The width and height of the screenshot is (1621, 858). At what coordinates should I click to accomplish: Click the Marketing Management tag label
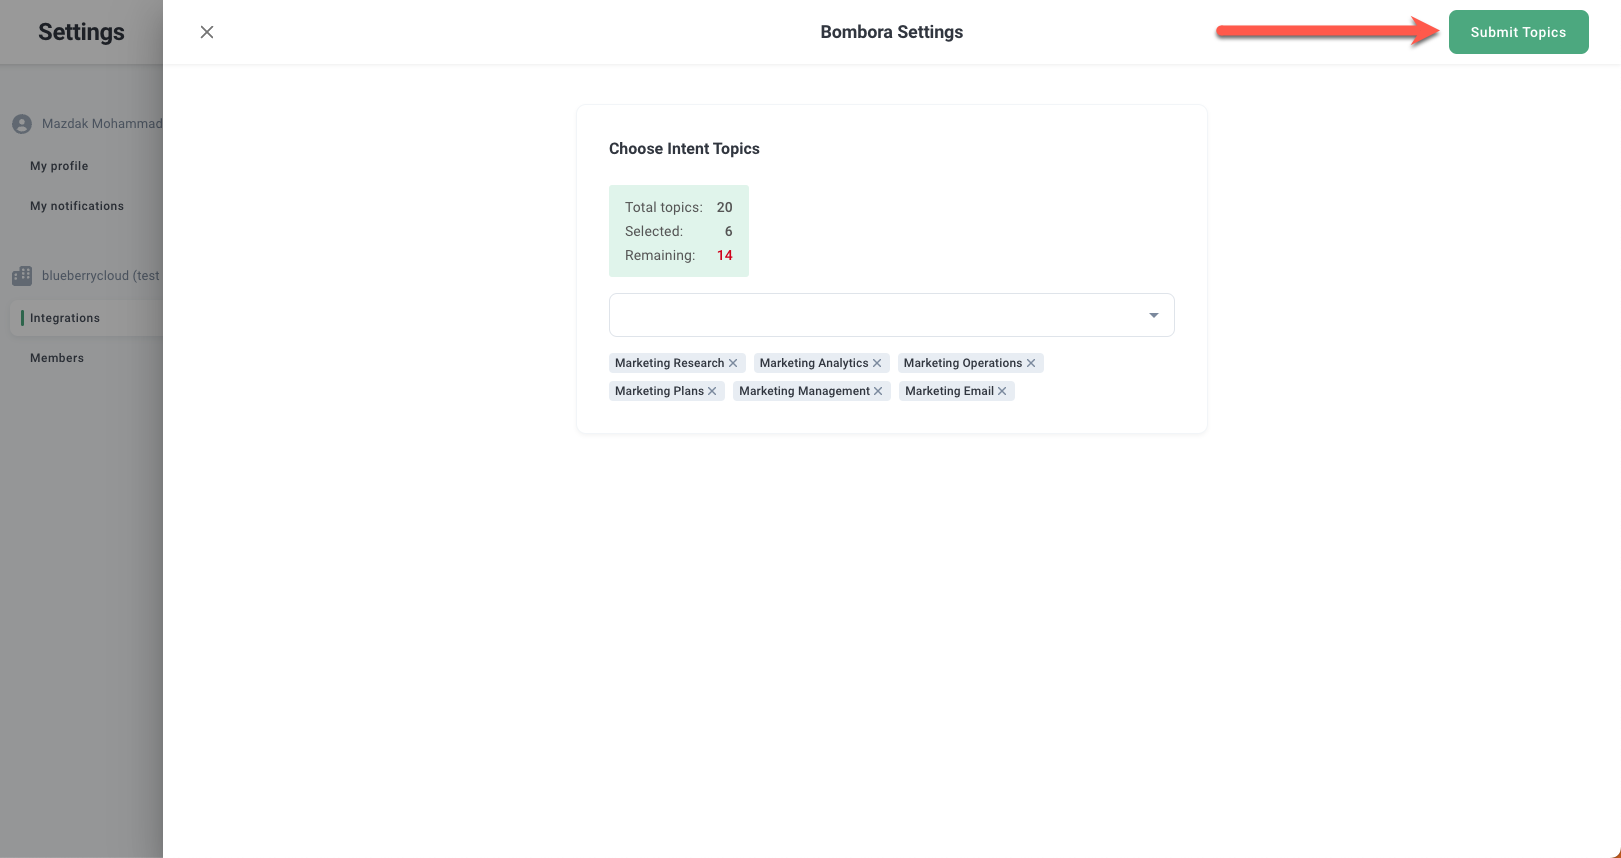[x=804, y=391]
